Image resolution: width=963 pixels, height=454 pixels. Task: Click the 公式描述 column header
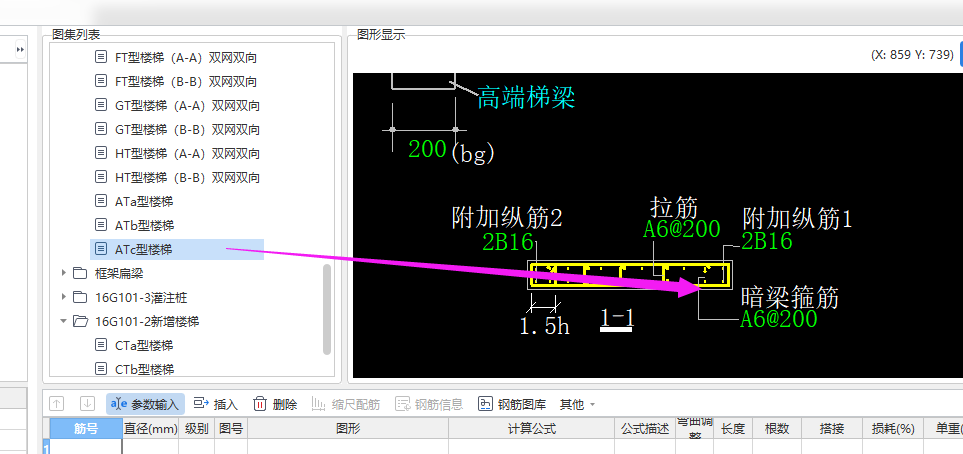click(x=645, y=428)
